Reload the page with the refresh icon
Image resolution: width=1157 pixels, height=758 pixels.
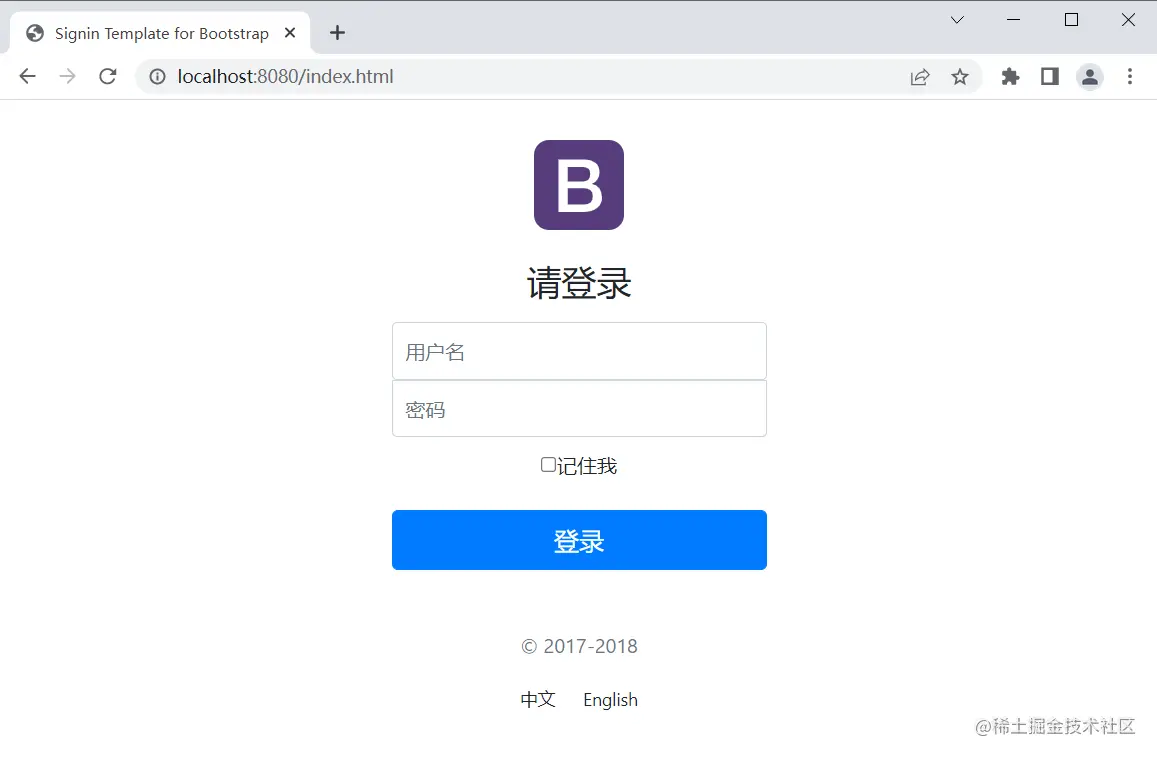tap(108, 76)
